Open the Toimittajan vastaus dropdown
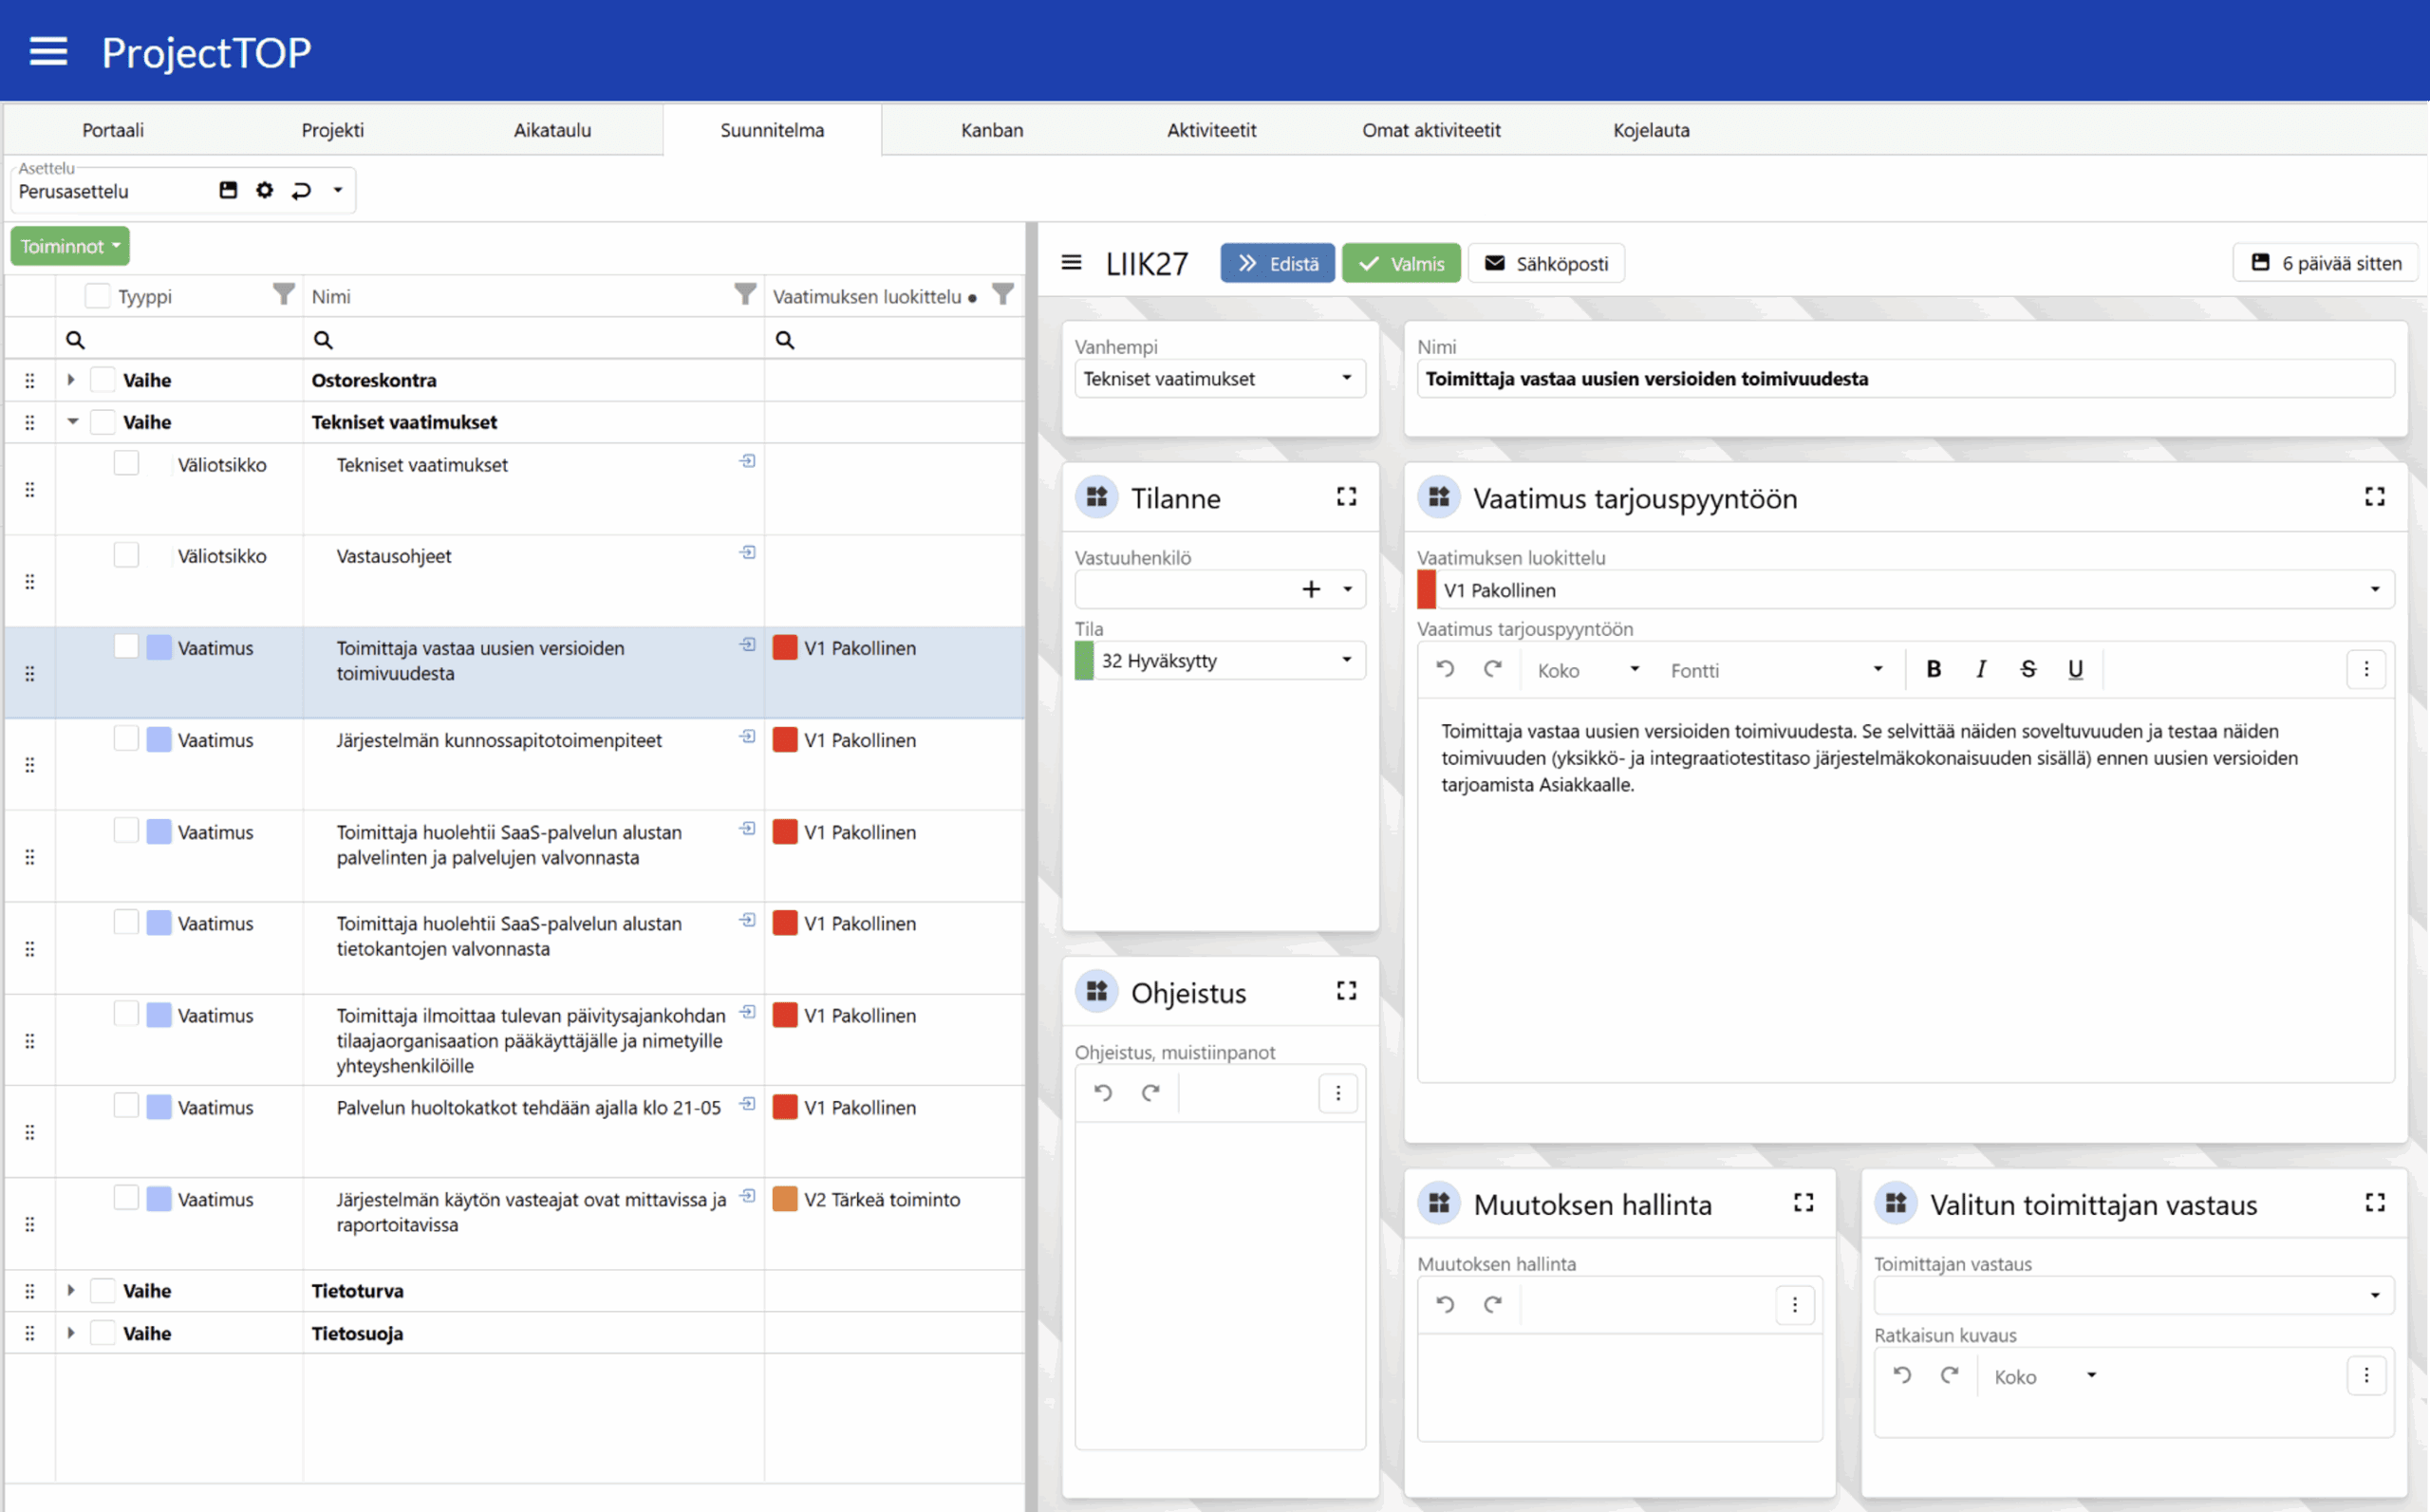The height and width of the screenshot is (1512, 2430). click(2374, 1295)
